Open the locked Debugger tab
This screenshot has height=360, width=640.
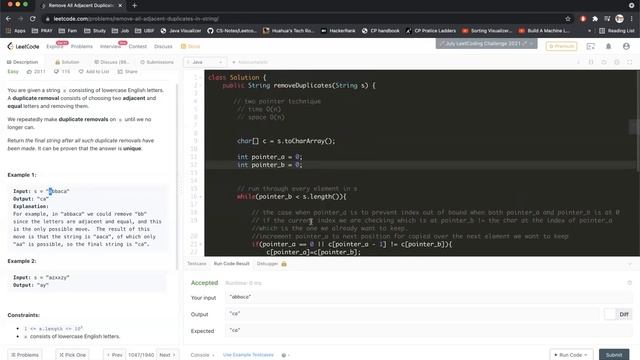271,264
